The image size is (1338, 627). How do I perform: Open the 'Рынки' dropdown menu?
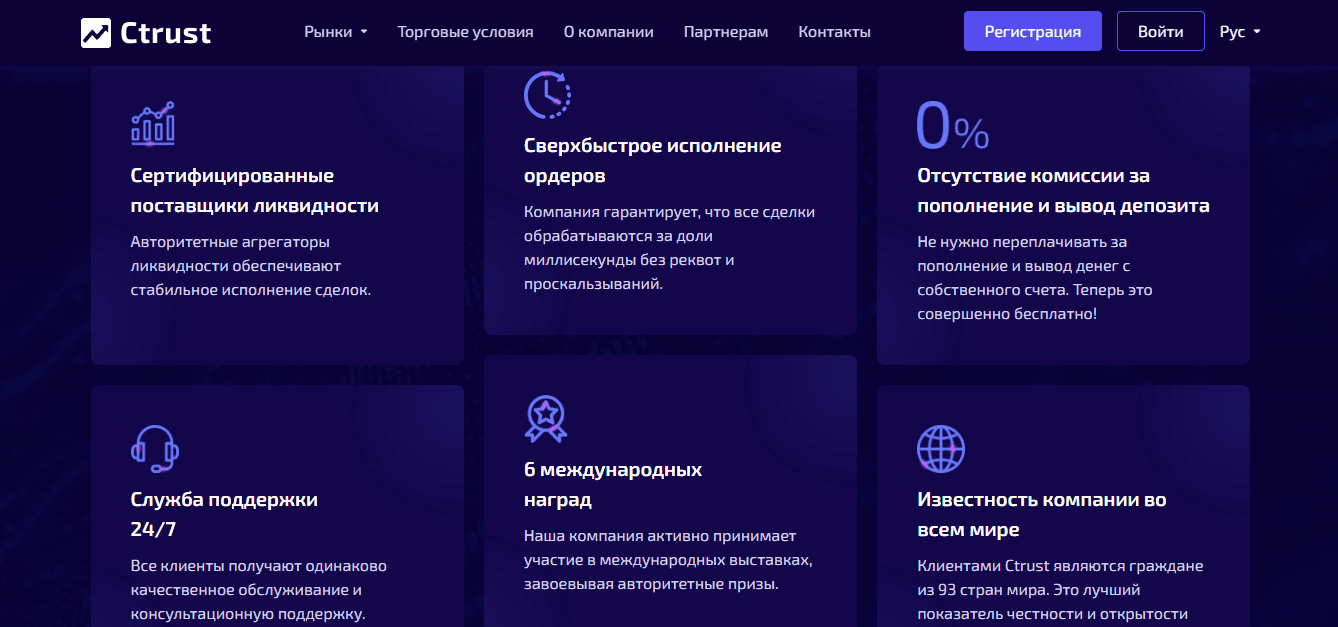(x=328, y=31)
